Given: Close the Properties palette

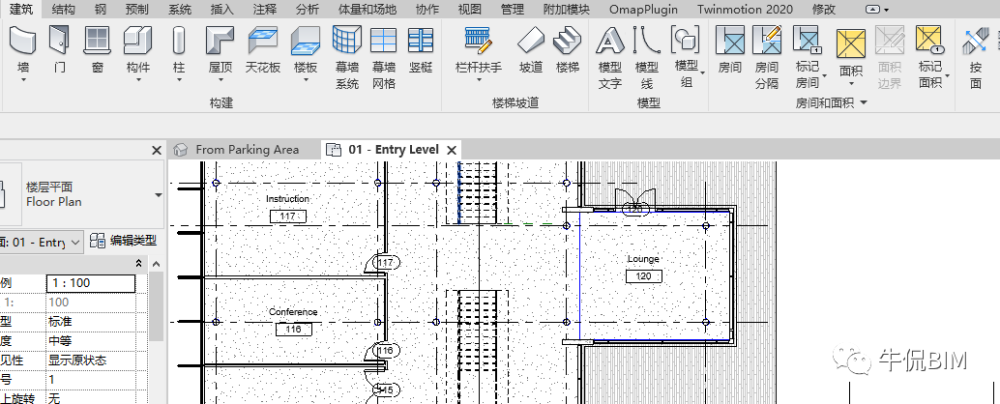Looking at the screenshot, I should (157, 151).
